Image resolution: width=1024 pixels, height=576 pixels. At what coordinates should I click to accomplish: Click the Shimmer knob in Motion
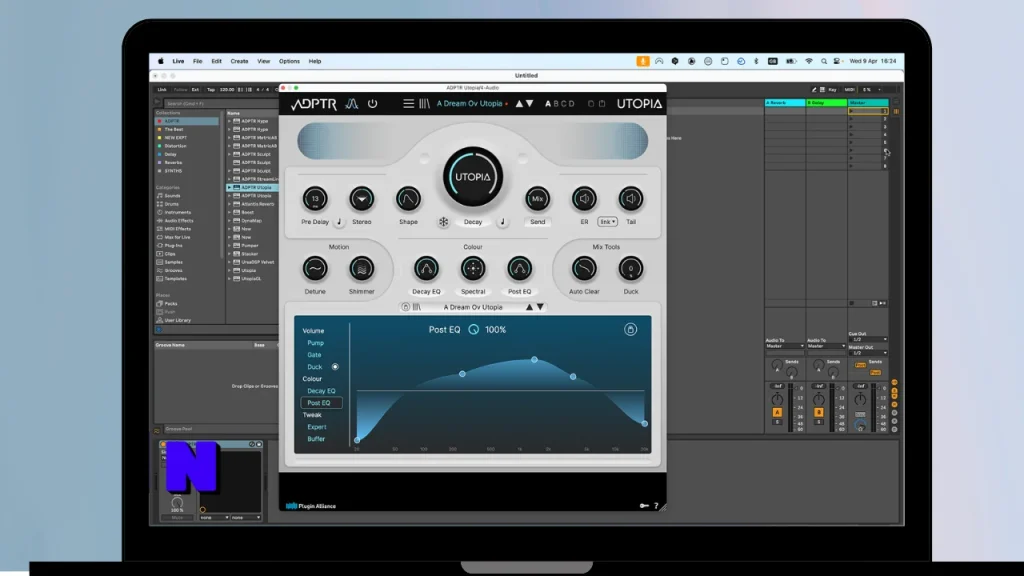(361, 268)
